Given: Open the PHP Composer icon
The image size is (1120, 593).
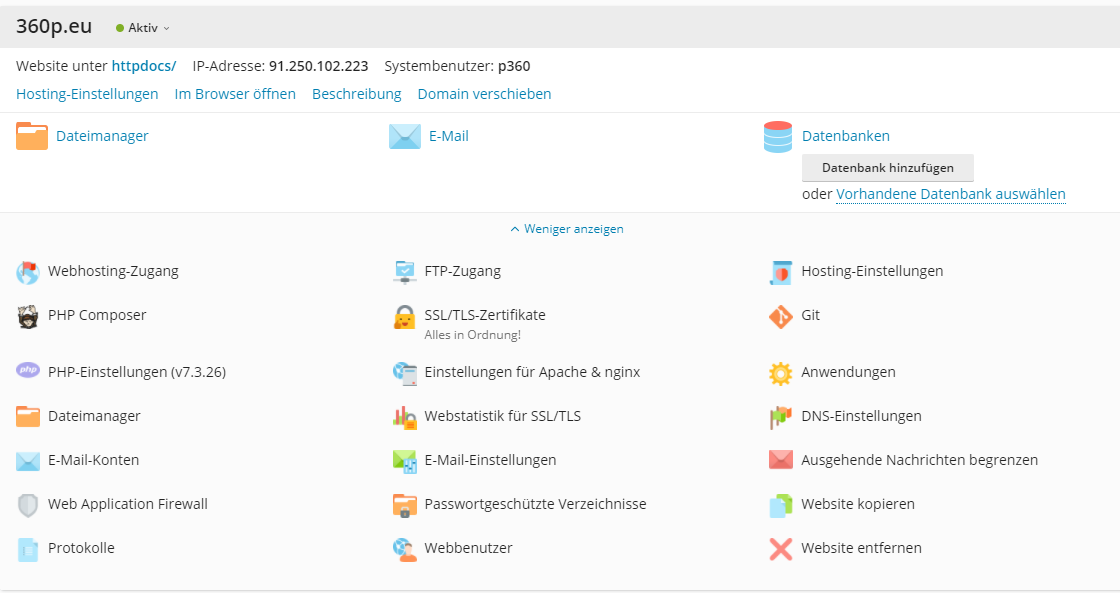Looking at the screenshot, I should pos(28,316).
